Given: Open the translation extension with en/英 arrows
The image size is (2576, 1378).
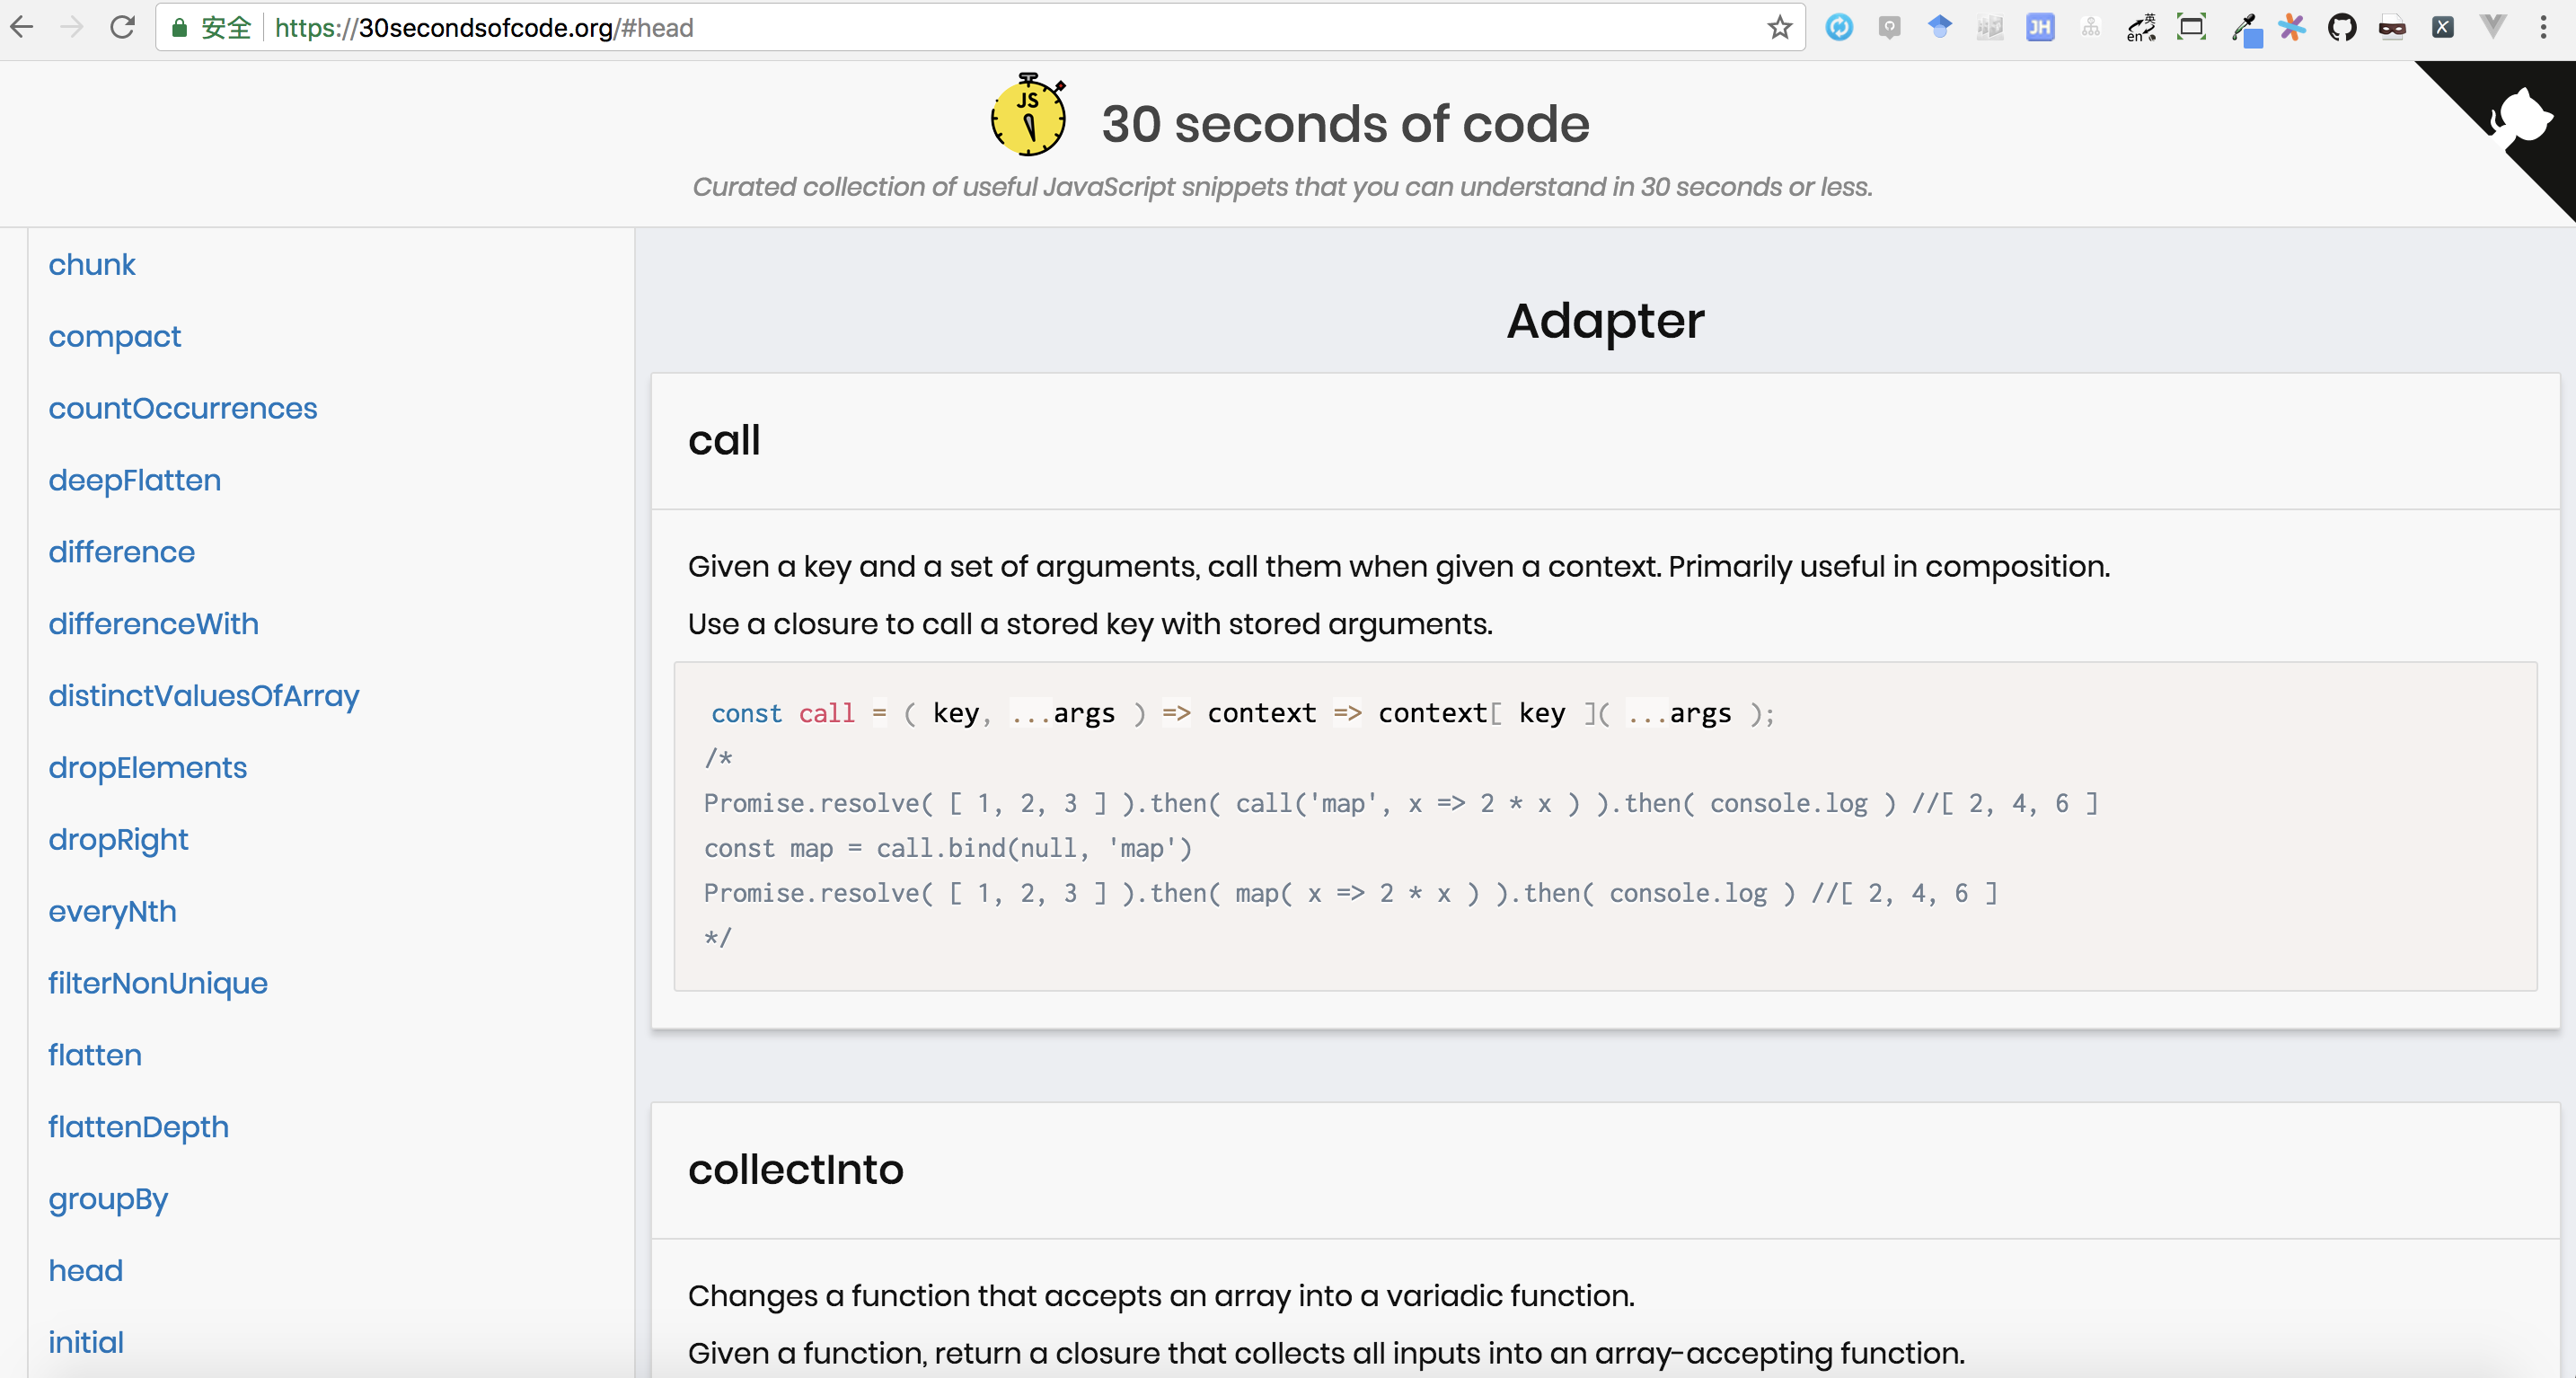Looking at the screenshot, I should [2141, 27].
